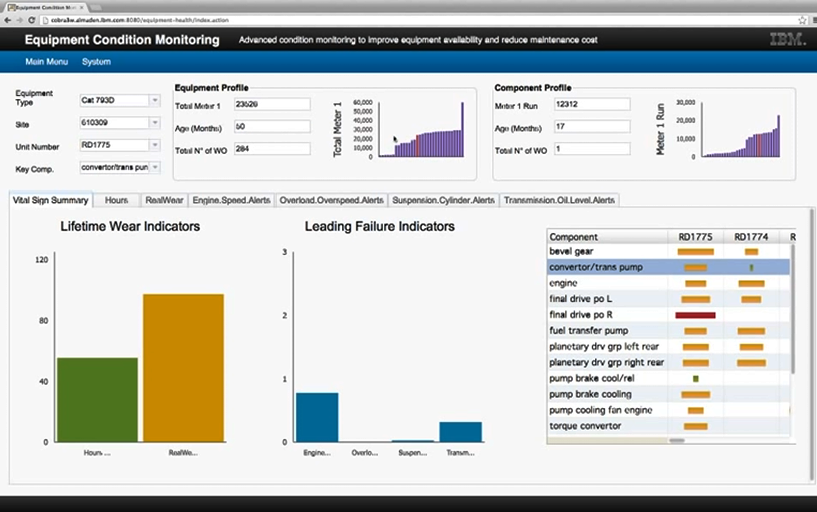Click the Meter 1 Run input field

592,104
